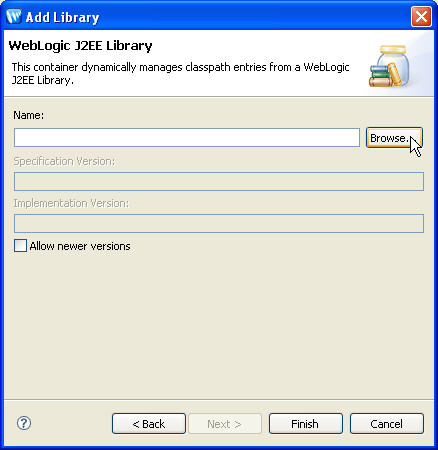438x450 pixels.
Task: Click the Implementation Version field
Action: [219, 223]
